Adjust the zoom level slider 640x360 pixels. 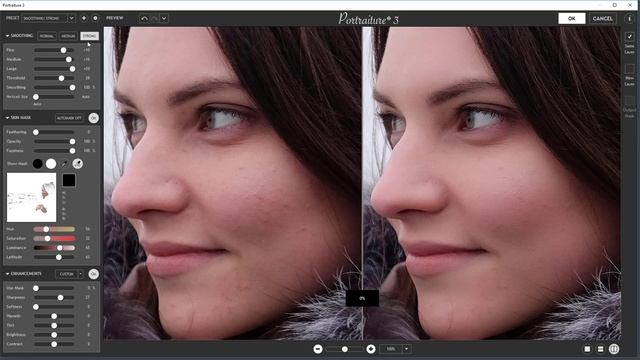344,349
